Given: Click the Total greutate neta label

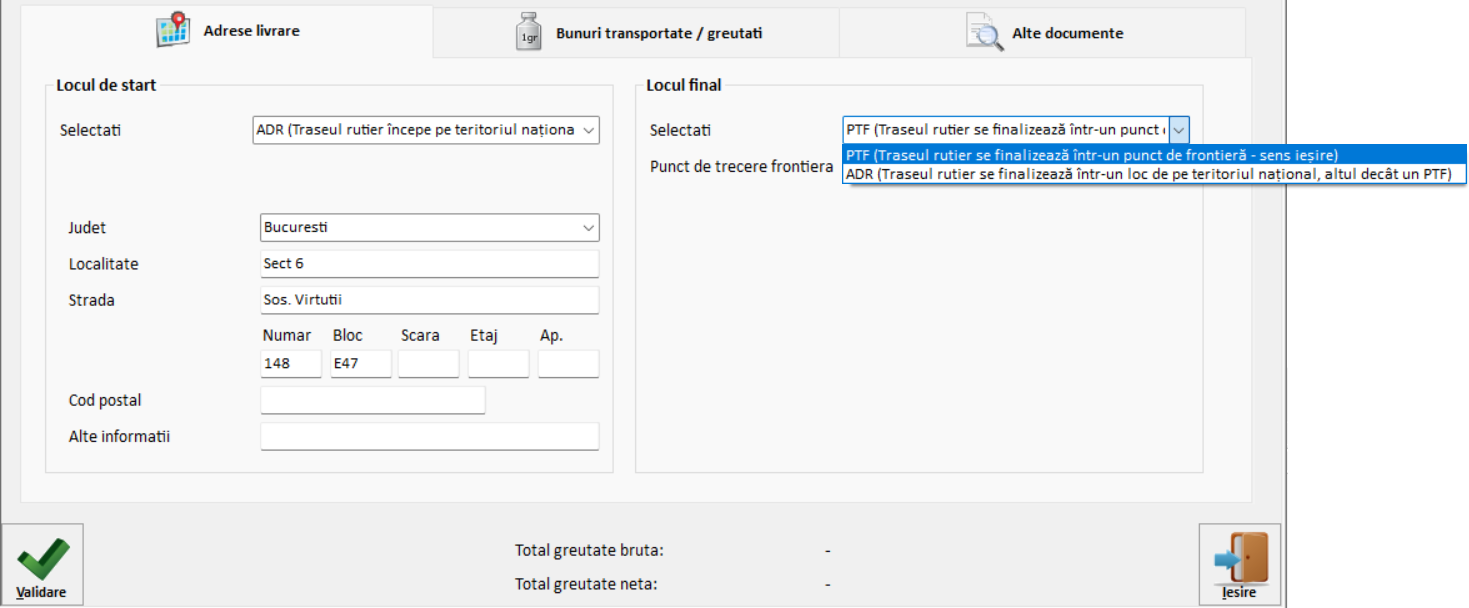Looking at the screenshot, I should (x=586, y=585).
